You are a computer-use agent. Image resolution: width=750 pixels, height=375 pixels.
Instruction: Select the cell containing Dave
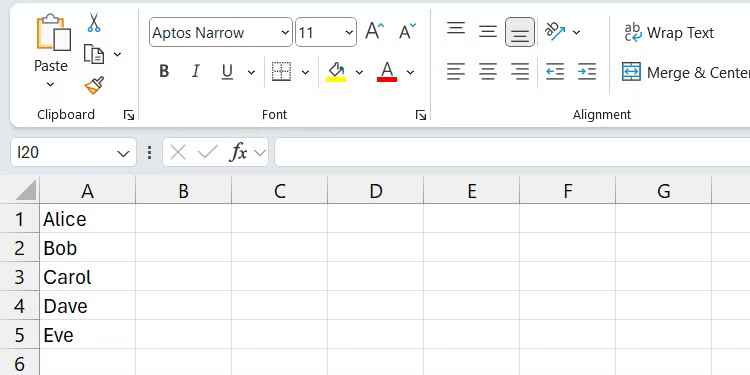pyautogui.click(x=88, y=305)
